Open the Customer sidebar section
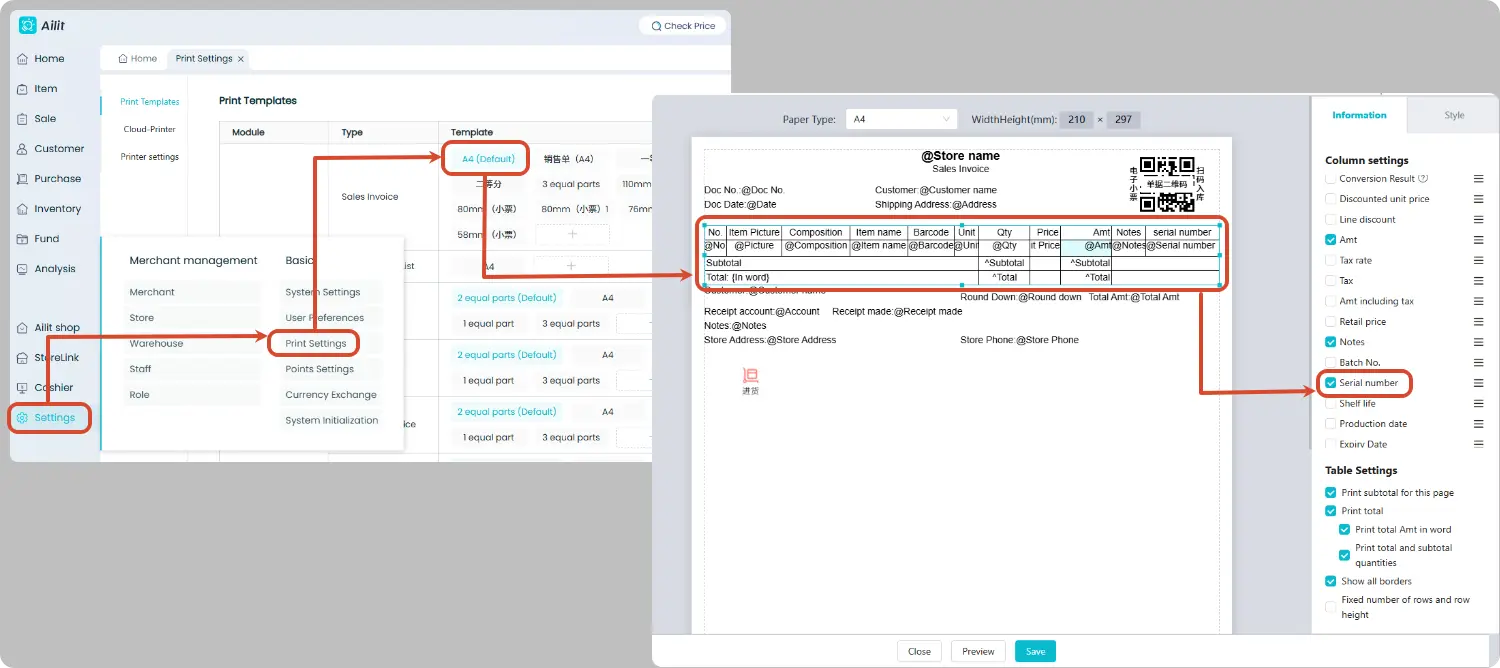This screenshot has width=1500, height=668. [51, 149]
